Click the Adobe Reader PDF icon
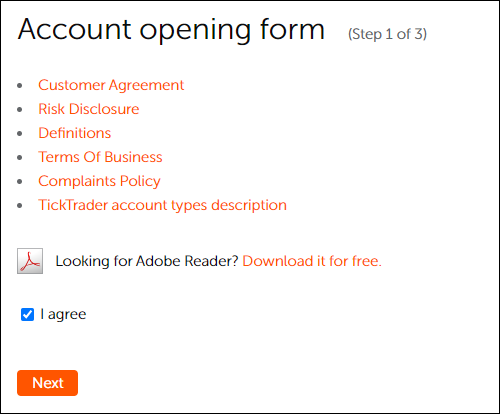This screenshot has width=500, height=414. click(30, 261)
